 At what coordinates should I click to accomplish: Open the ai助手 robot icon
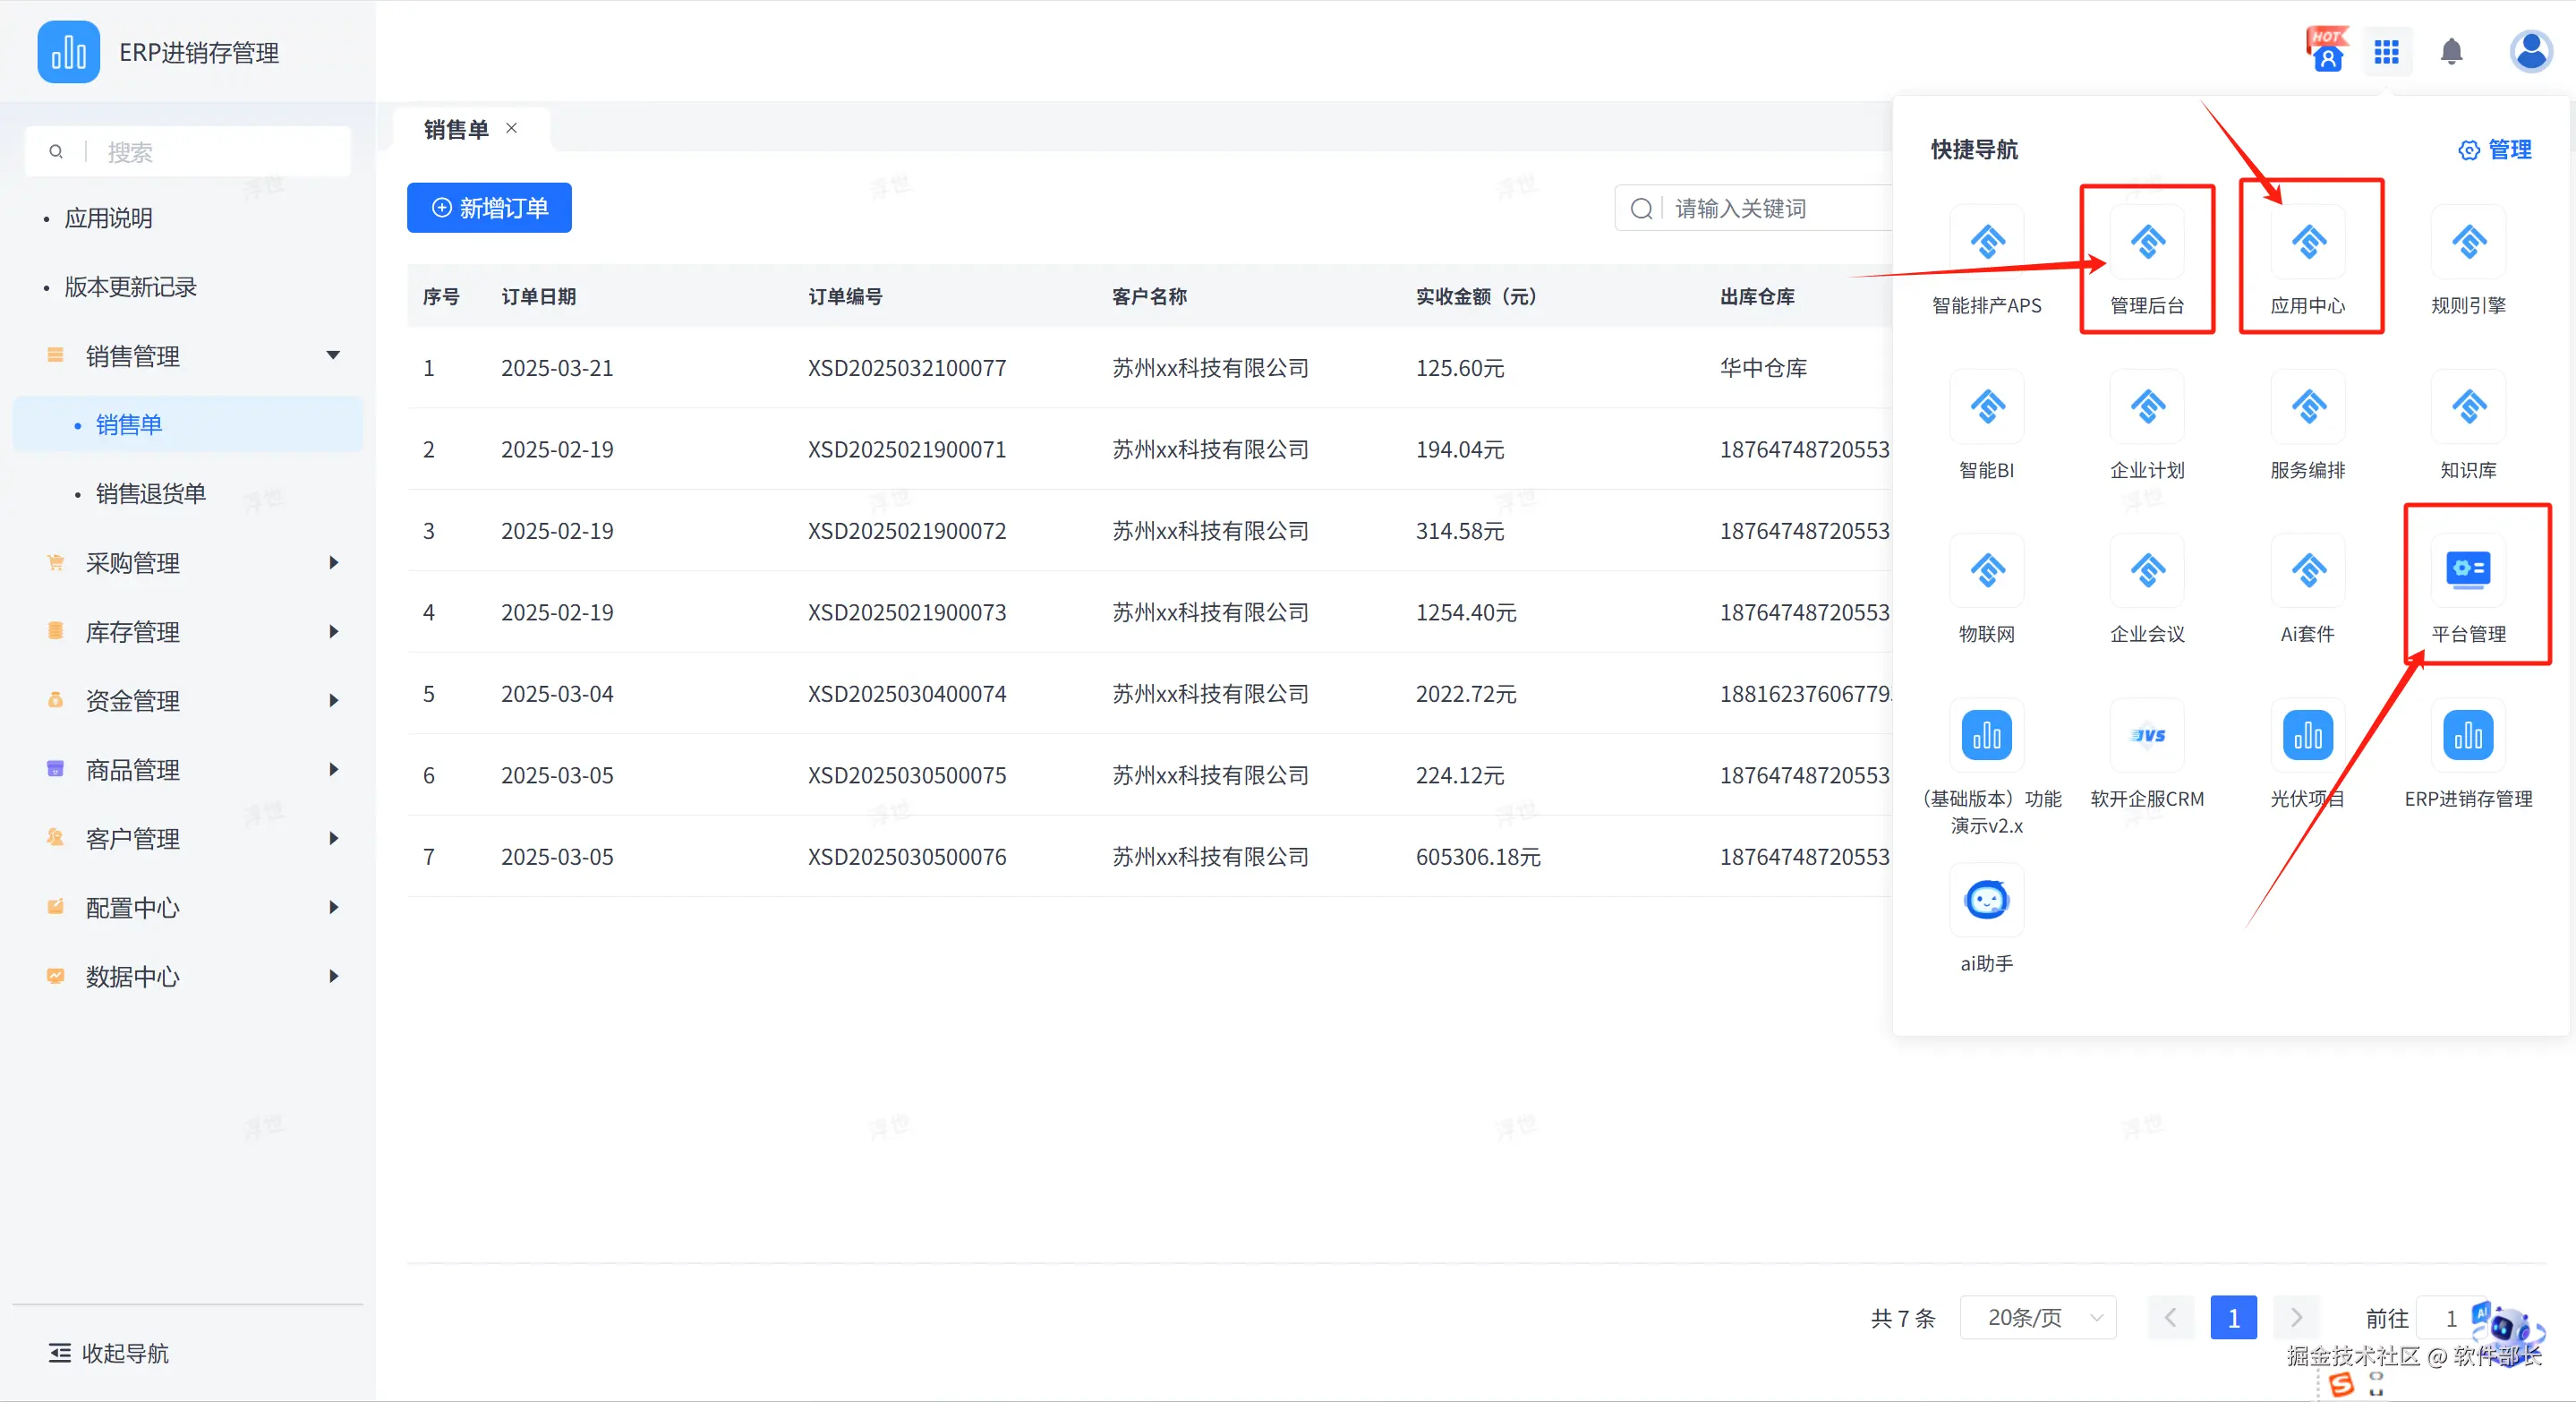pyautogui.click(x=1986, y=900)
